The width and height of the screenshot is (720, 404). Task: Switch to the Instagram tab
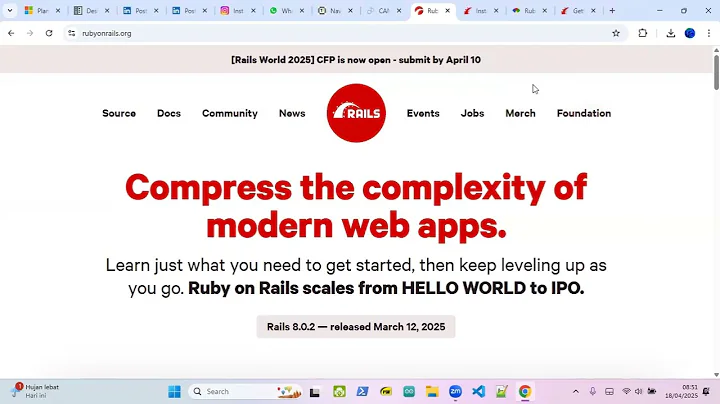[x=237, y=11]
